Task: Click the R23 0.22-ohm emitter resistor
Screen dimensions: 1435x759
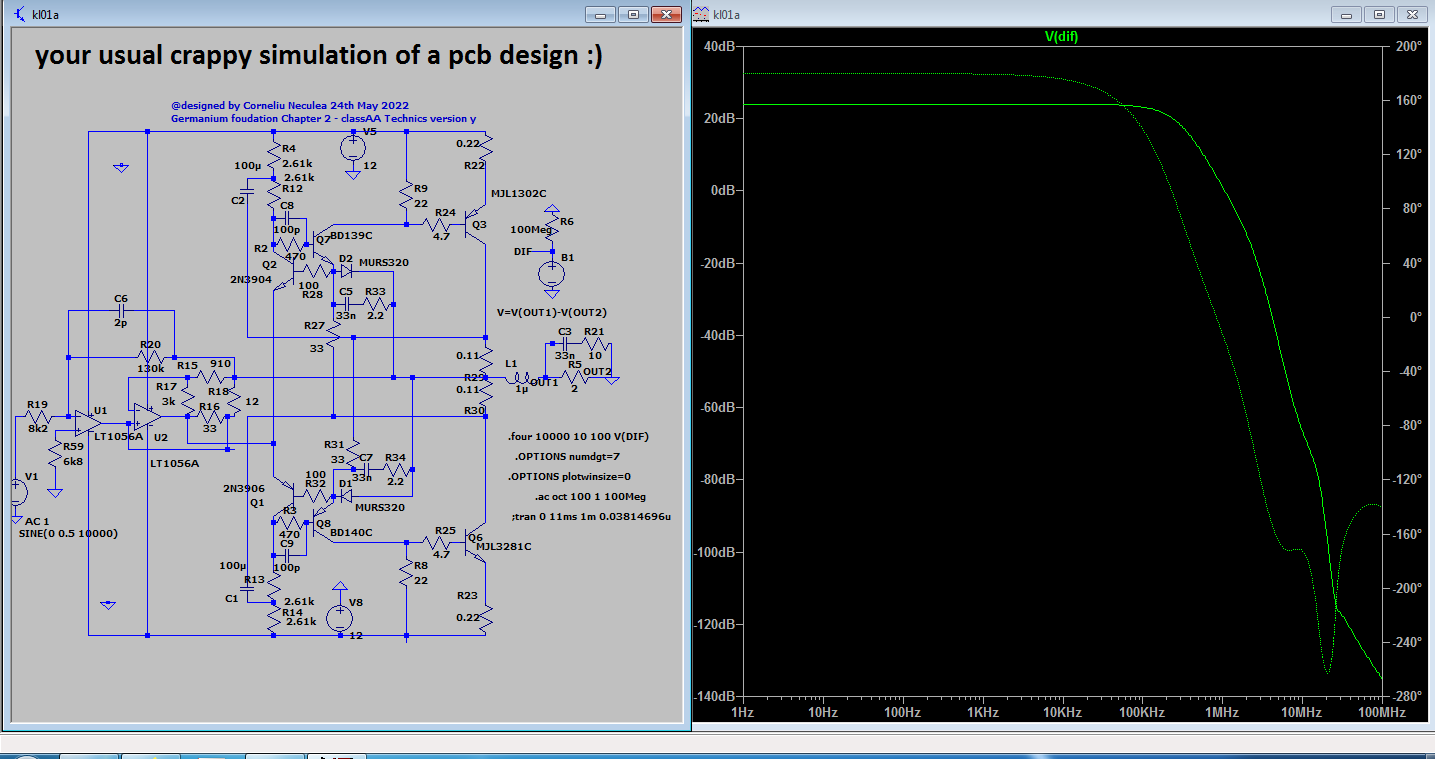Action: pos(484,617)
